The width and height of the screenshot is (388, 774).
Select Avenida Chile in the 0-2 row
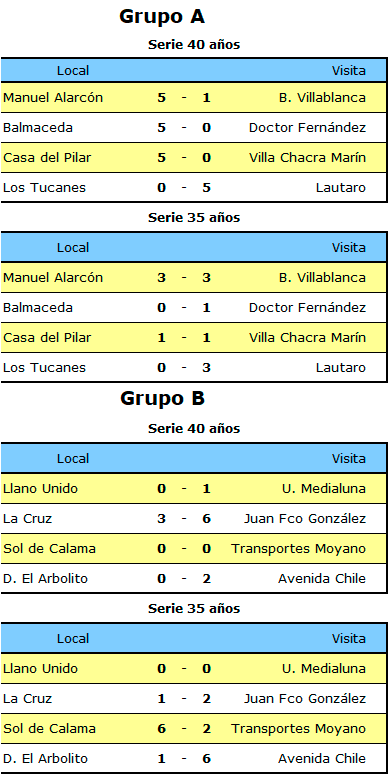pos(322,579)
